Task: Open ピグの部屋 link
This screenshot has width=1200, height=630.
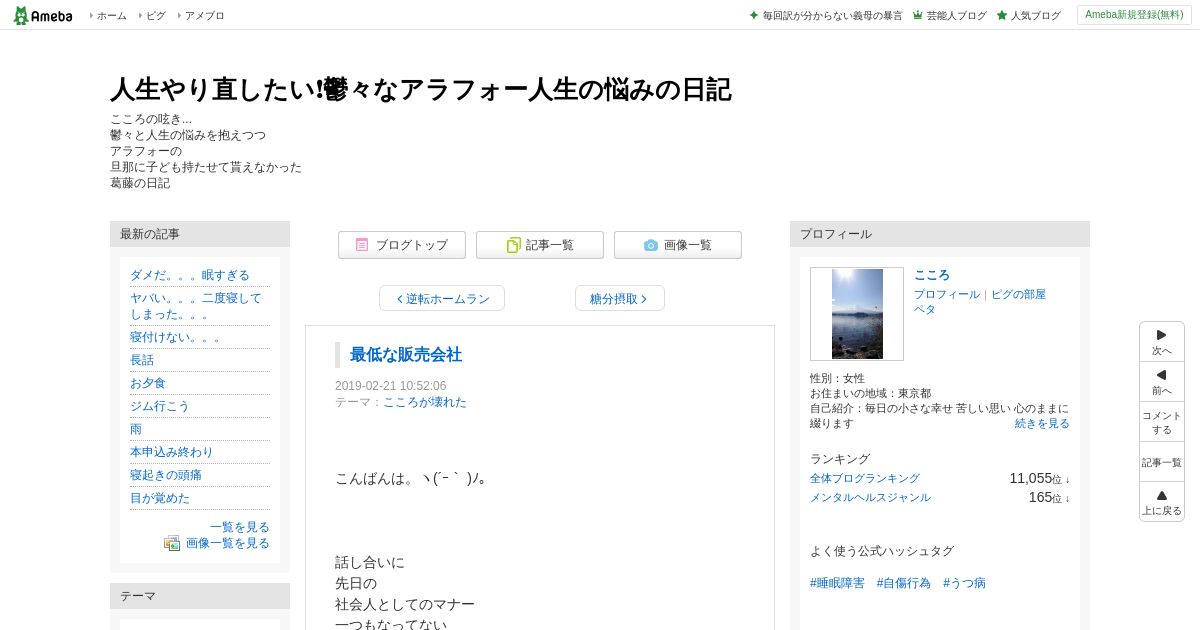Action: 1018,294
